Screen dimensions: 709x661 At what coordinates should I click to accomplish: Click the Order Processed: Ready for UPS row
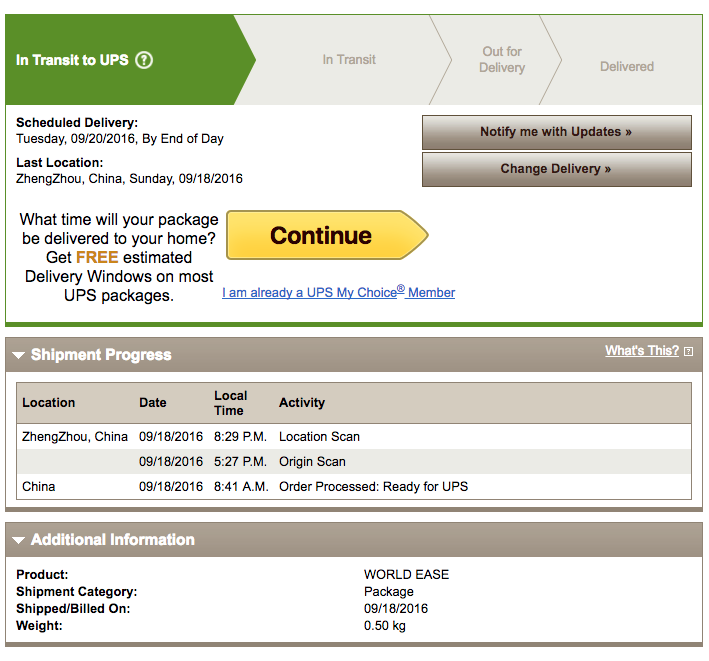click(x=354, y=486)
